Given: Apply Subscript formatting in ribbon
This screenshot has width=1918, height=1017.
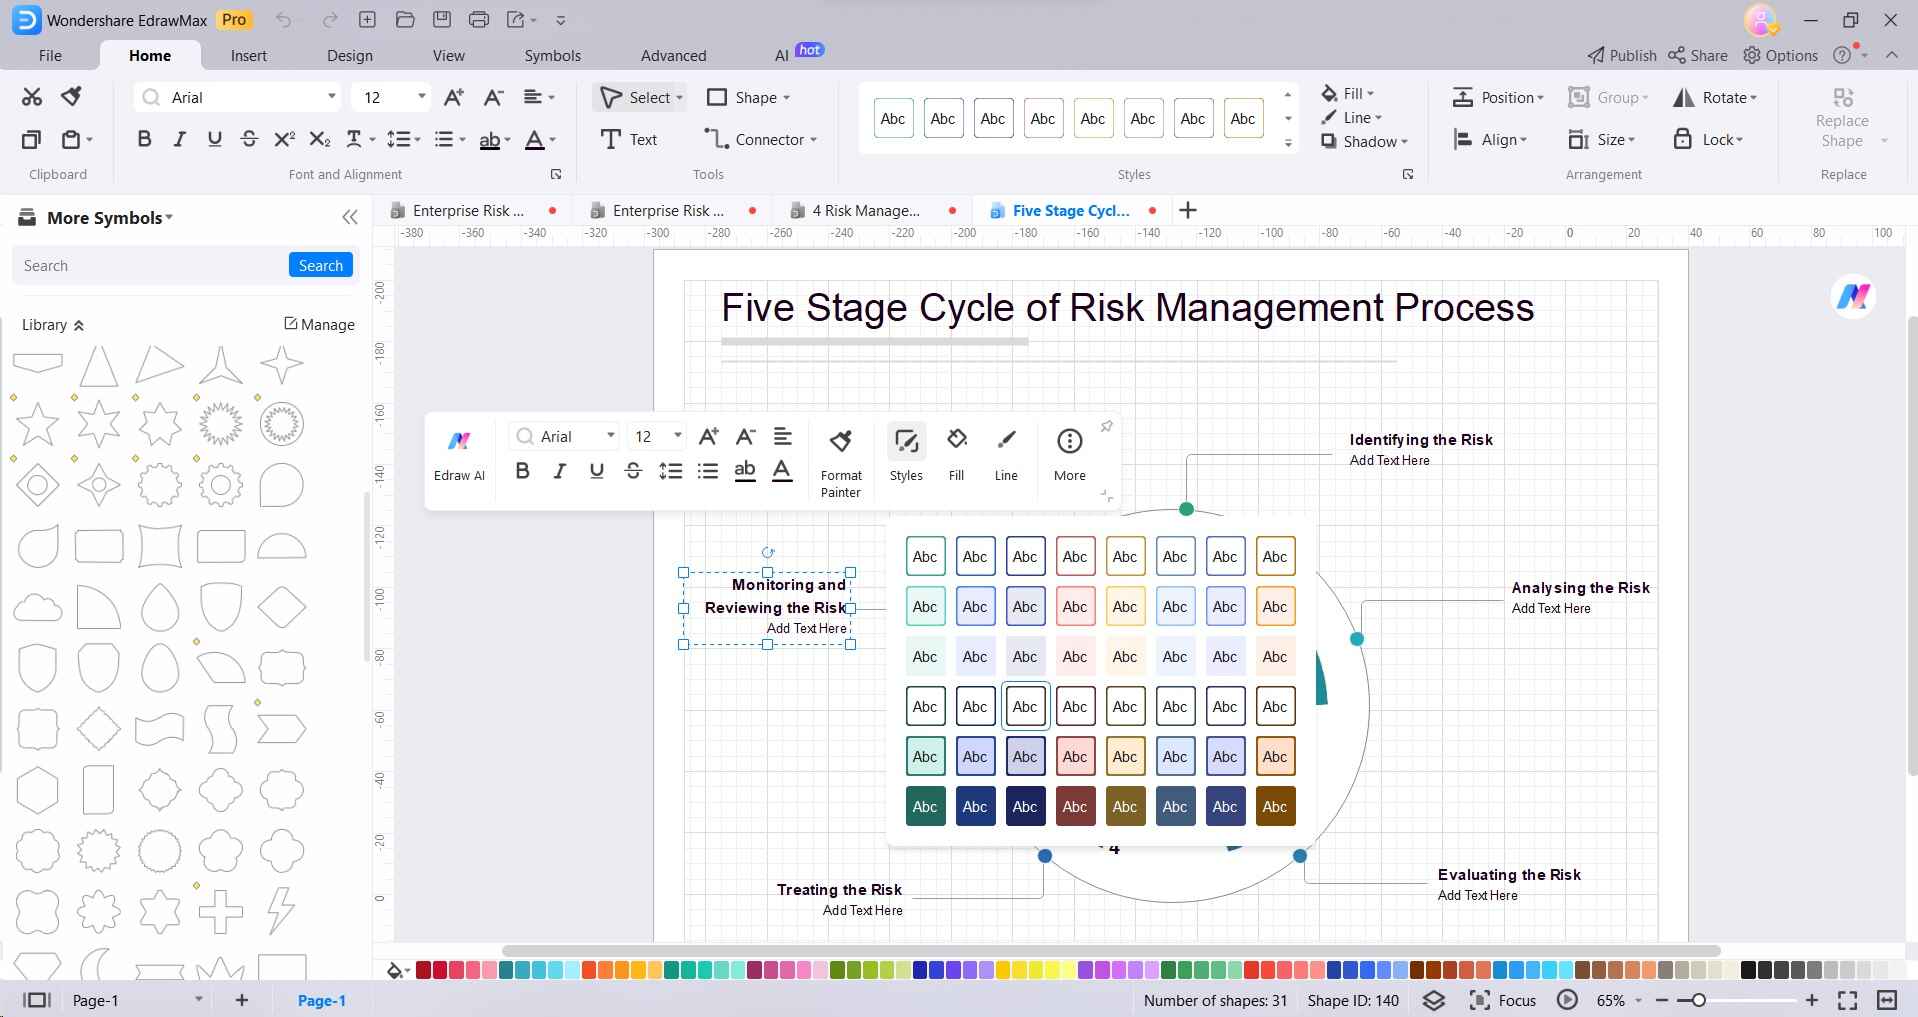Looking at the screenshot, I should point(319,139).
